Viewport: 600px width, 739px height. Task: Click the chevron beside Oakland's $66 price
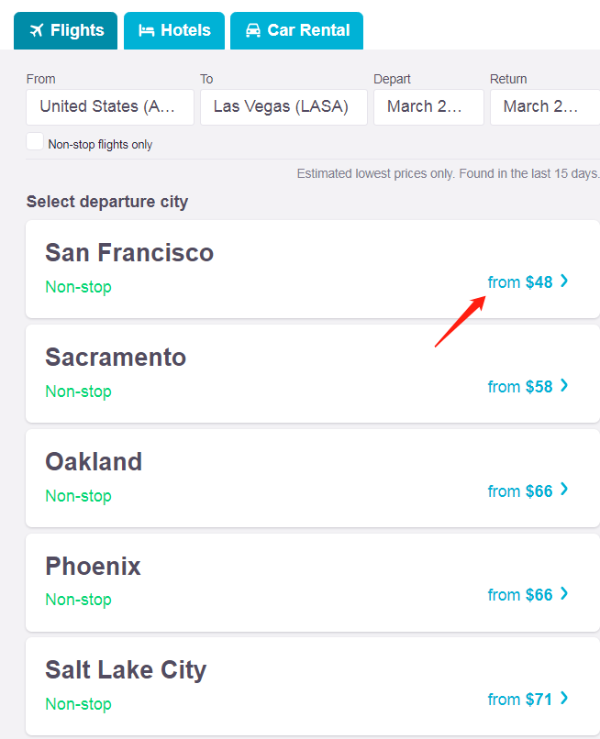(564, 490)
